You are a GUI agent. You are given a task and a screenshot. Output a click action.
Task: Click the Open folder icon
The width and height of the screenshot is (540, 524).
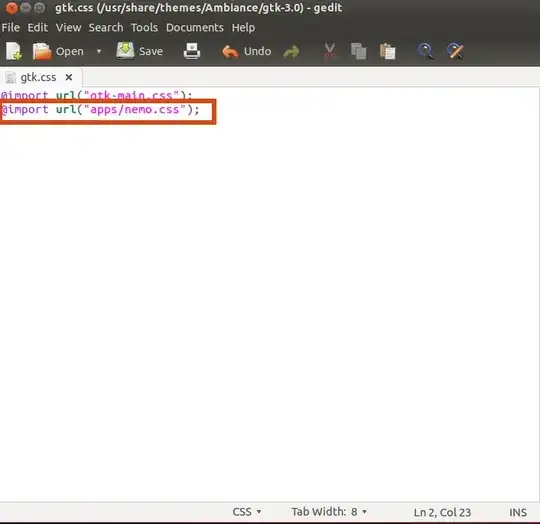[42, 51]
